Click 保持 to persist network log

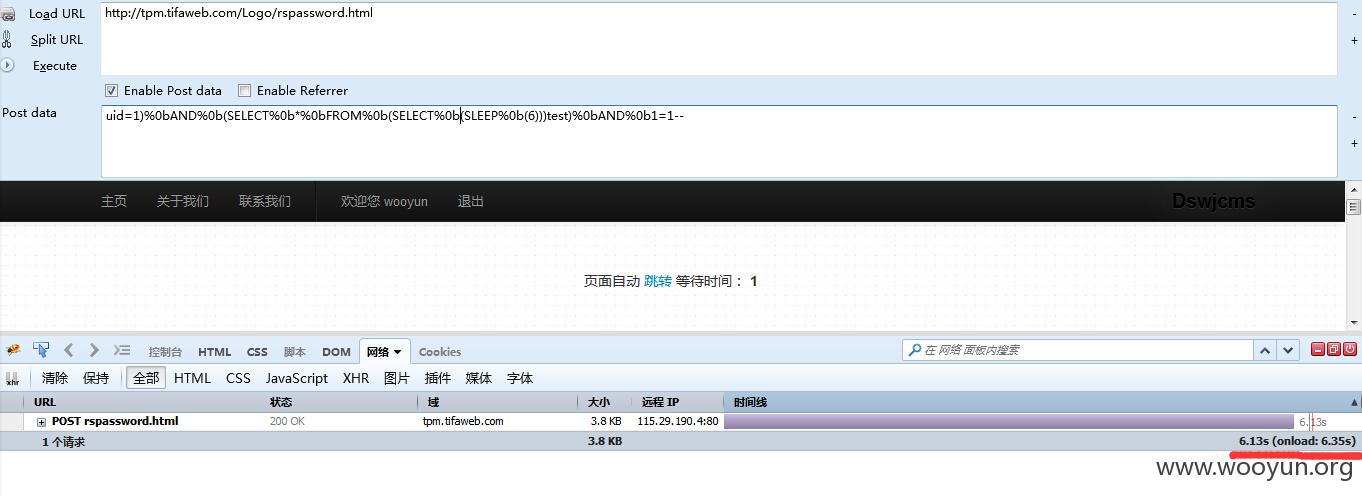tap(96, 378)
